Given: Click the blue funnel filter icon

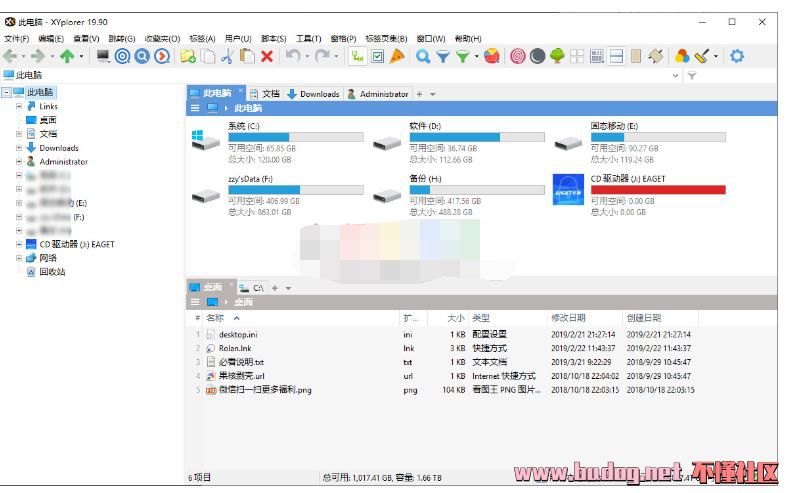Looking at the screenshot, I should pyautogui.click(x=443, y=57).
